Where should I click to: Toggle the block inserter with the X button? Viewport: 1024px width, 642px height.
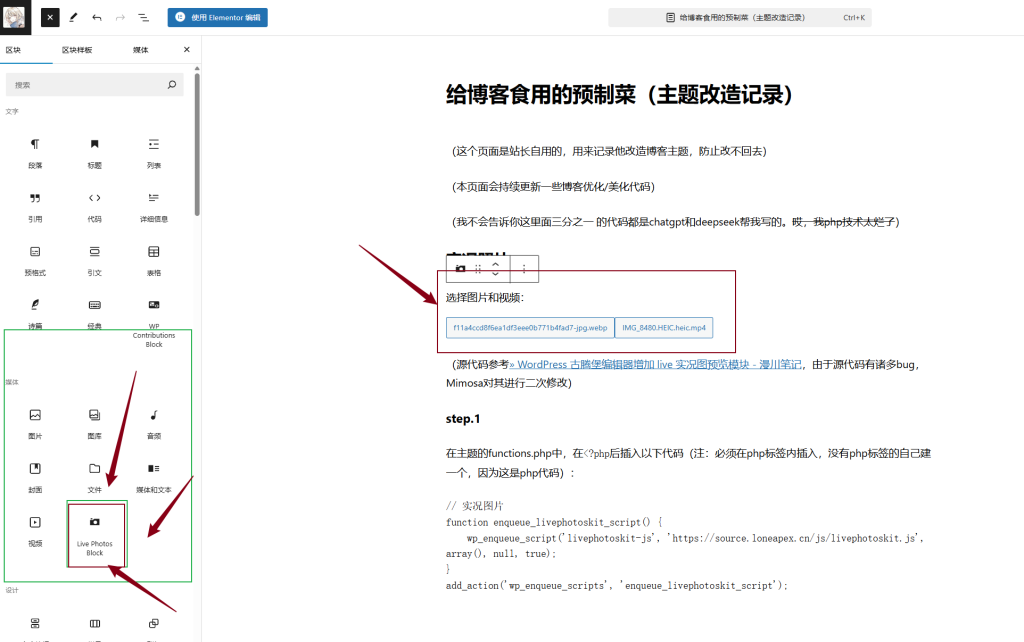click(x=50, y=17)
